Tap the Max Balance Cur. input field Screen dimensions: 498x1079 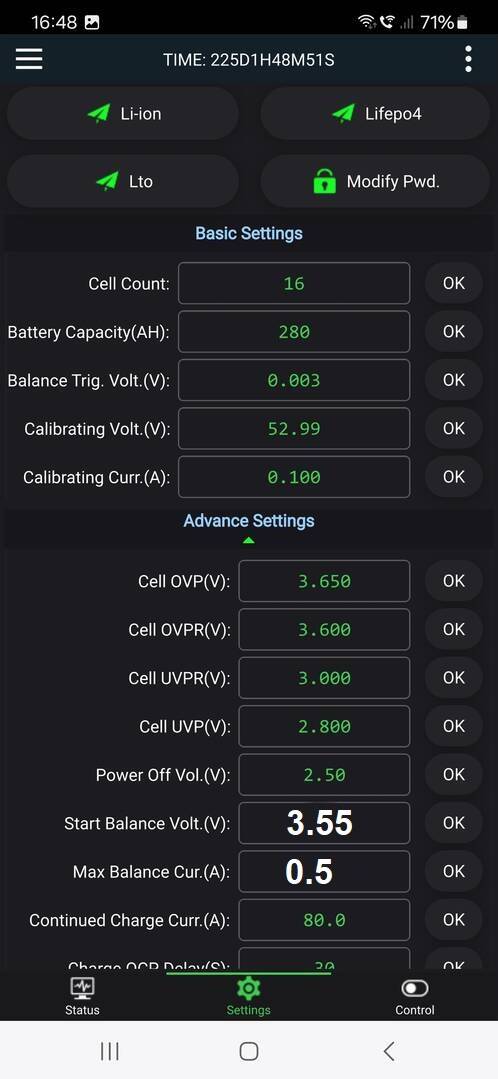click(x=324, y=871)
